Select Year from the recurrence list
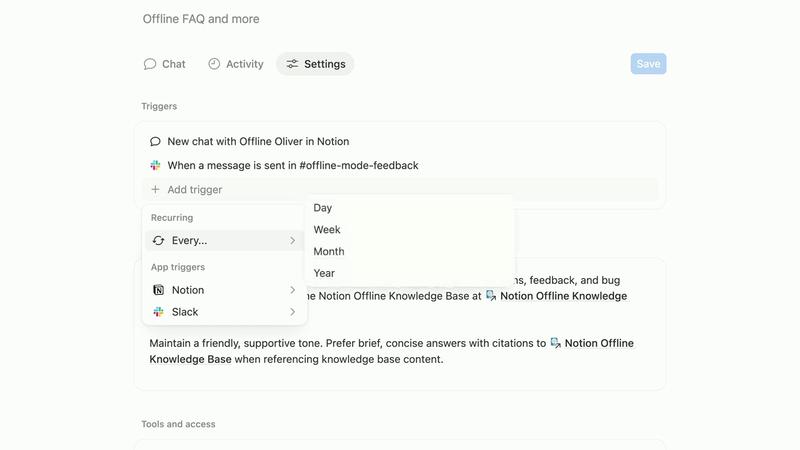Image resolution: width=800 pixels, height=450 pixels. point(324,273)
